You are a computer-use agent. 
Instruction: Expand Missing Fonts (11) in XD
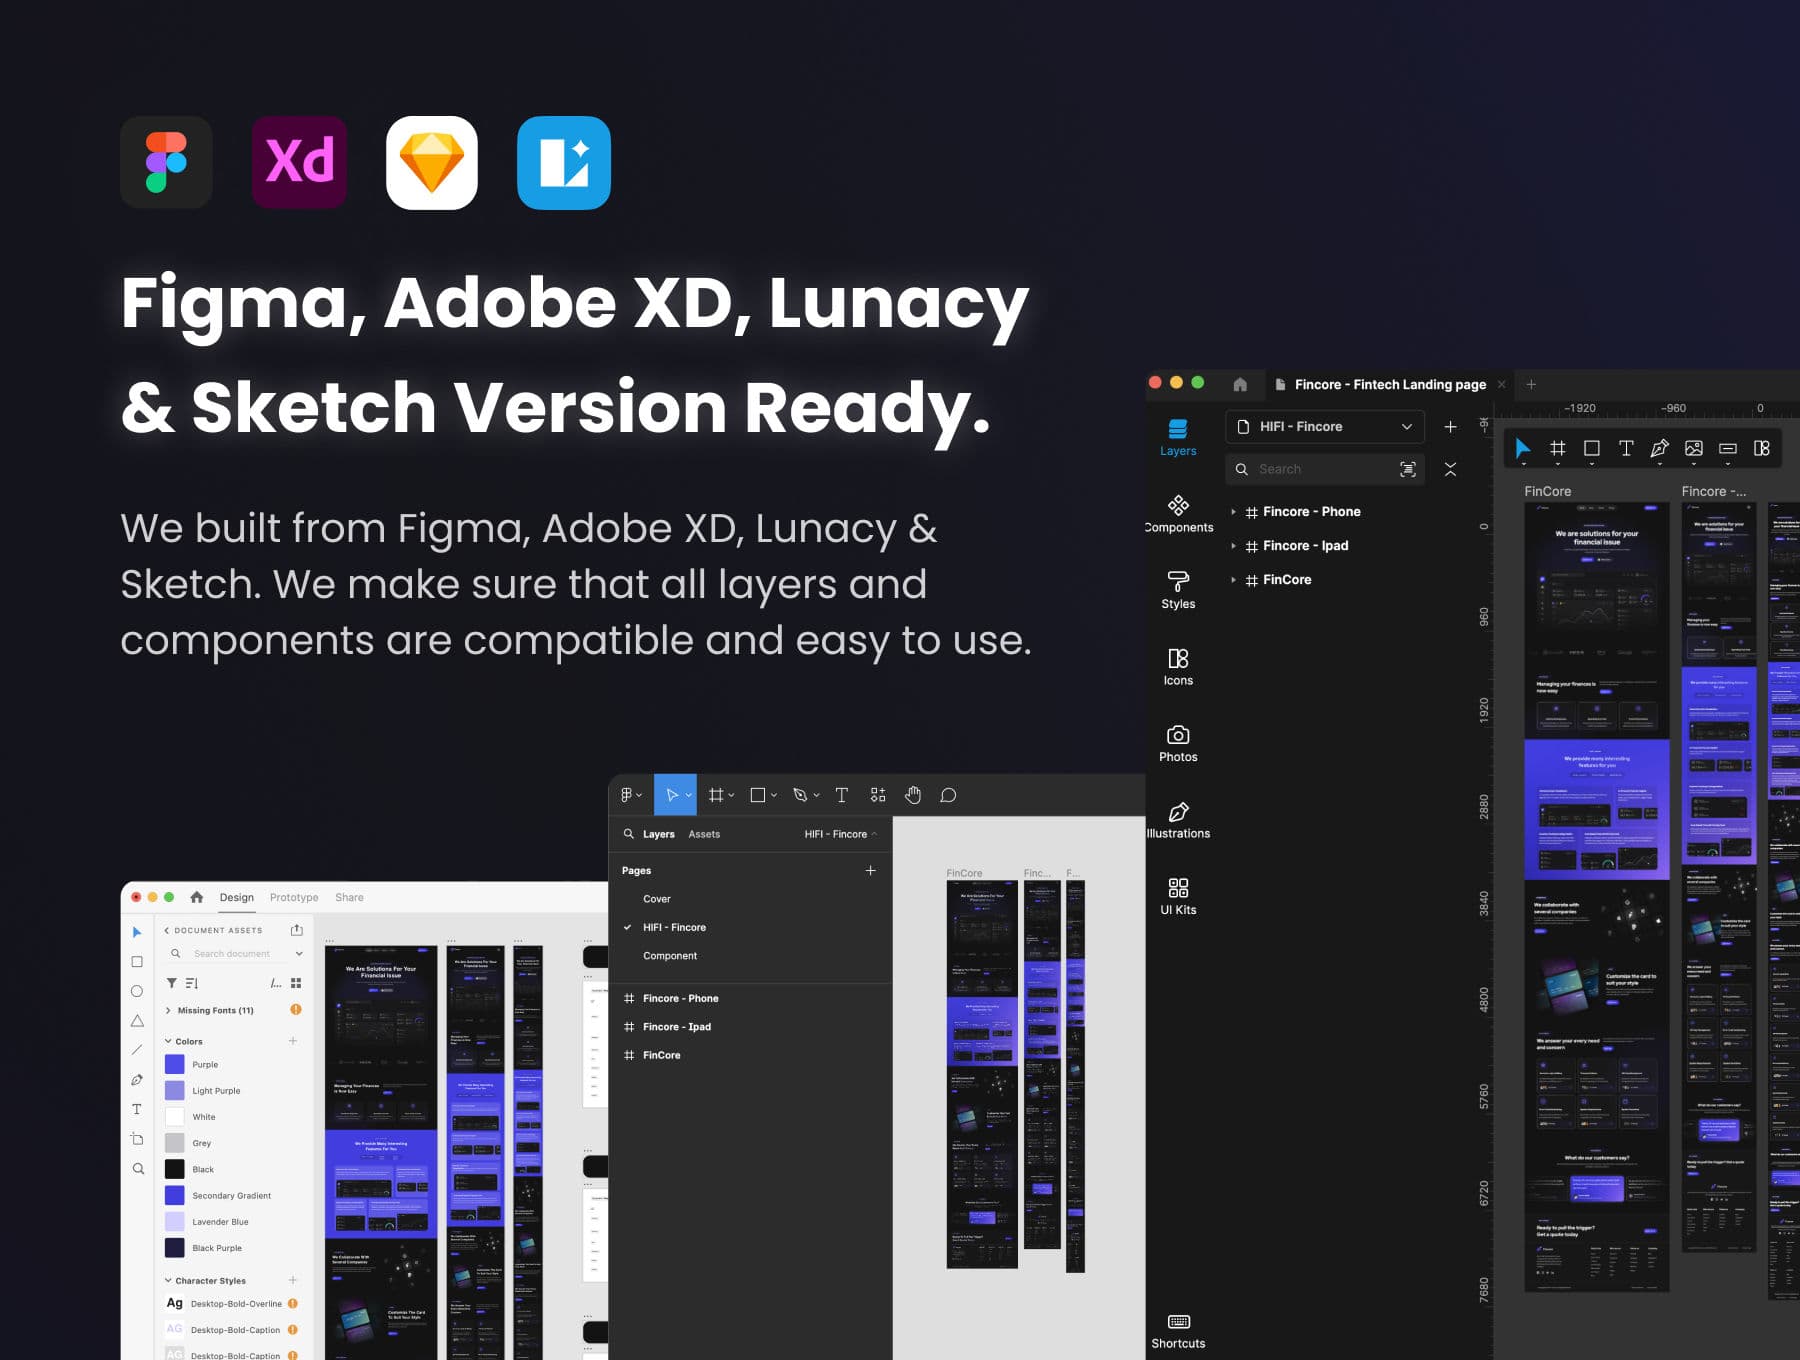pyautogui.click(x=168, y=1010)
